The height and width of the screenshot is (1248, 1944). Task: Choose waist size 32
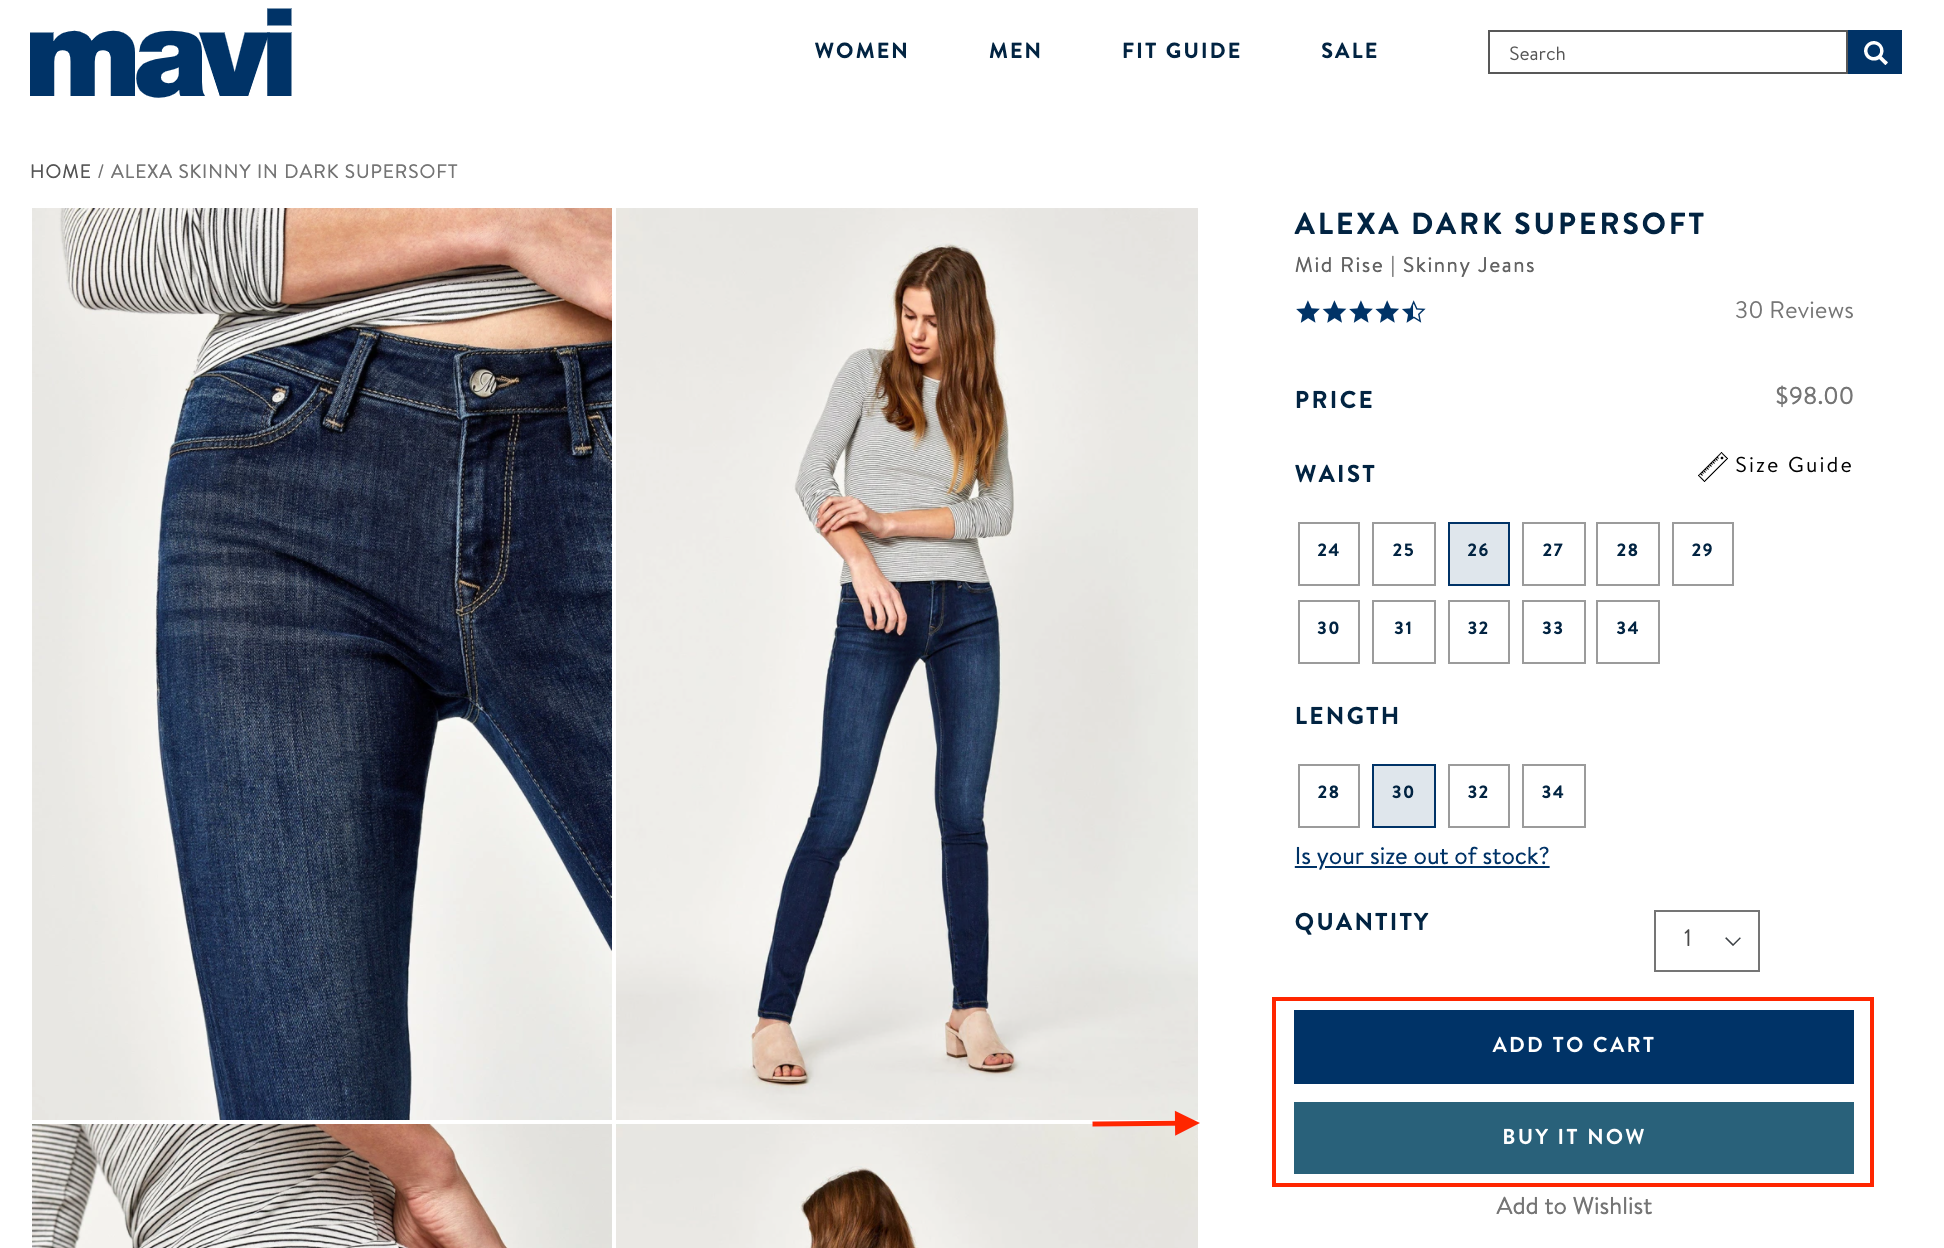click(x=1478, y=631)
